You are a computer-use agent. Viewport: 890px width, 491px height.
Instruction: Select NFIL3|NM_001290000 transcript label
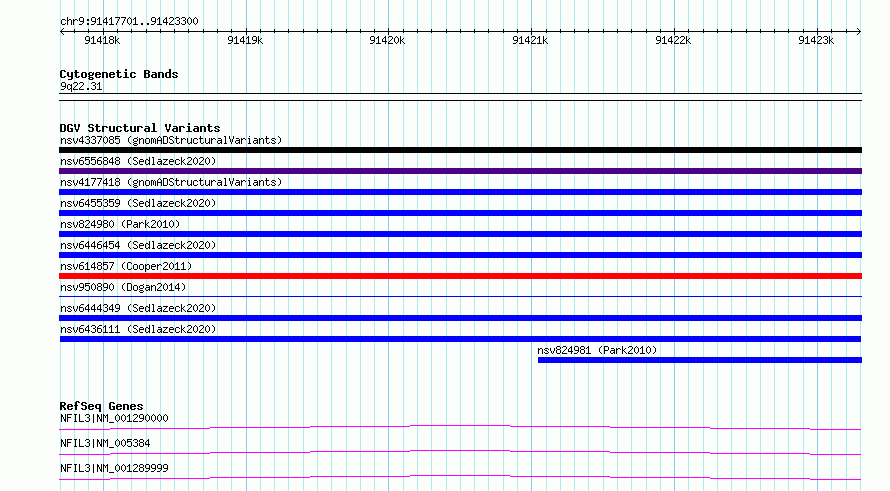[x=114, y=418]
